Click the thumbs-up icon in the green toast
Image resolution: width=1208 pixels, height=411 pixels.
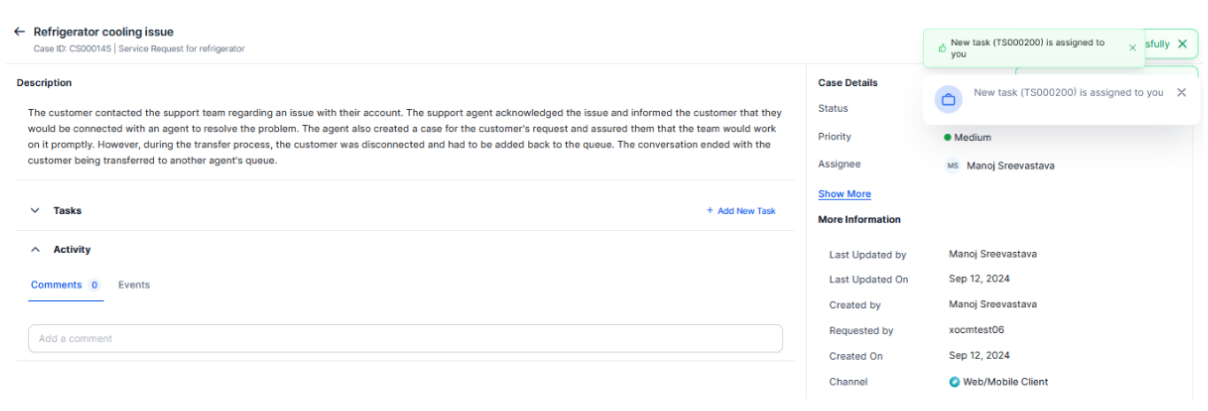point(942,48)
